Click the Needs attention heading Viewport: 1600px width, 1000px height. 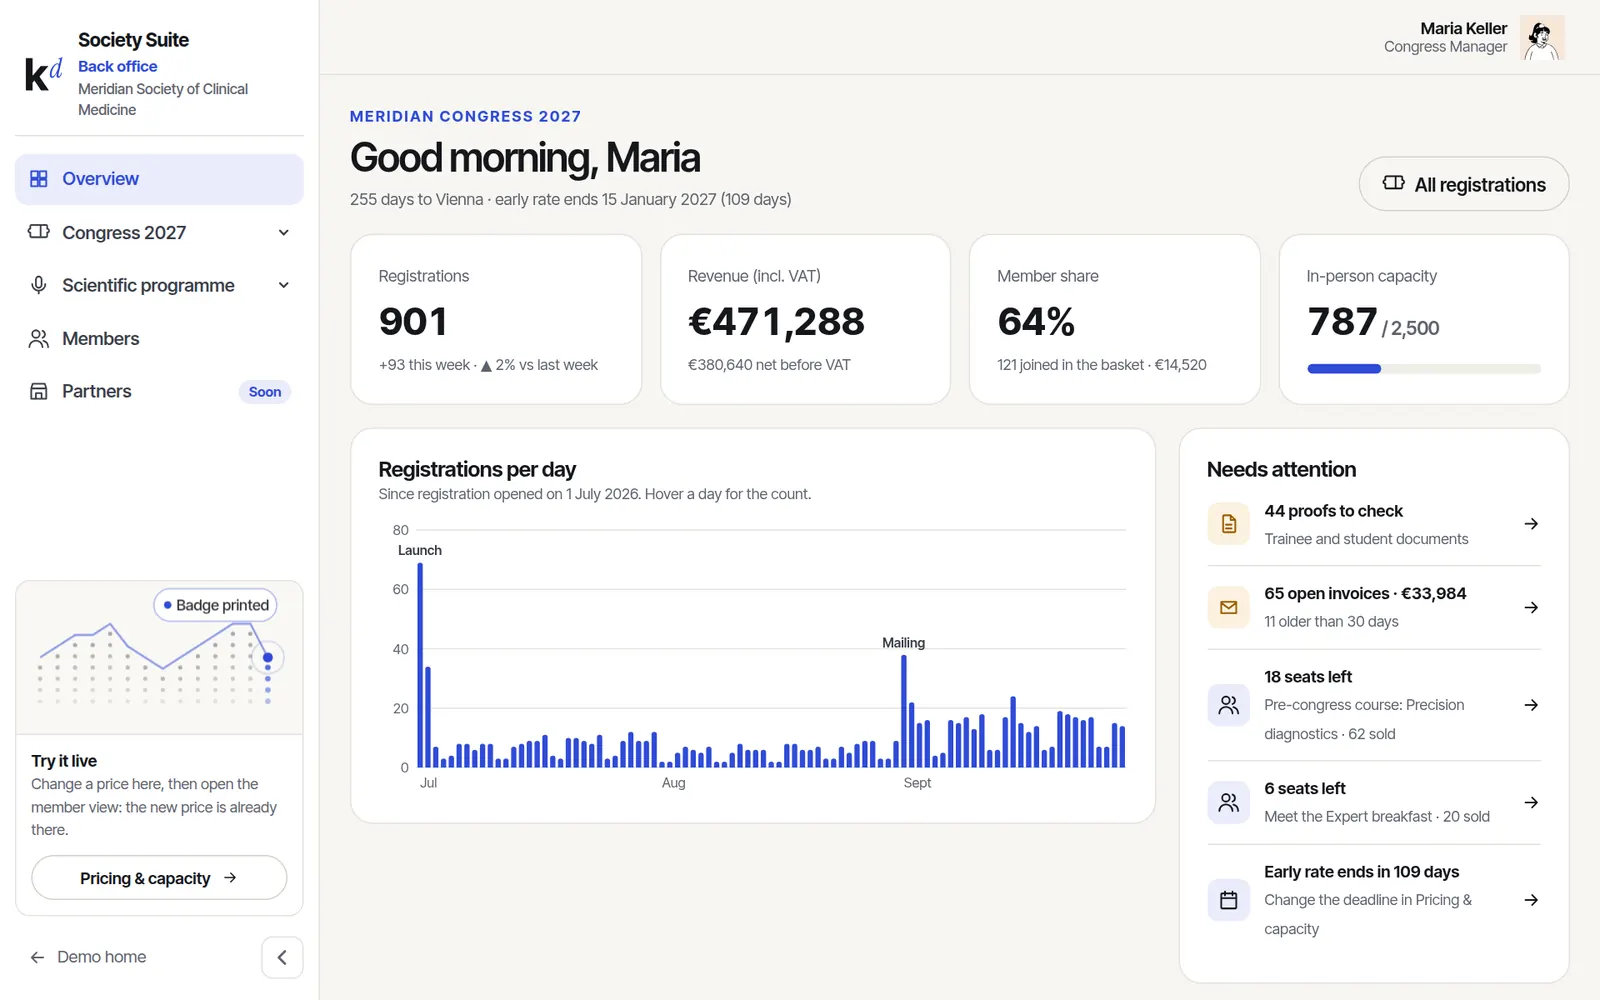pos(1281,469)
